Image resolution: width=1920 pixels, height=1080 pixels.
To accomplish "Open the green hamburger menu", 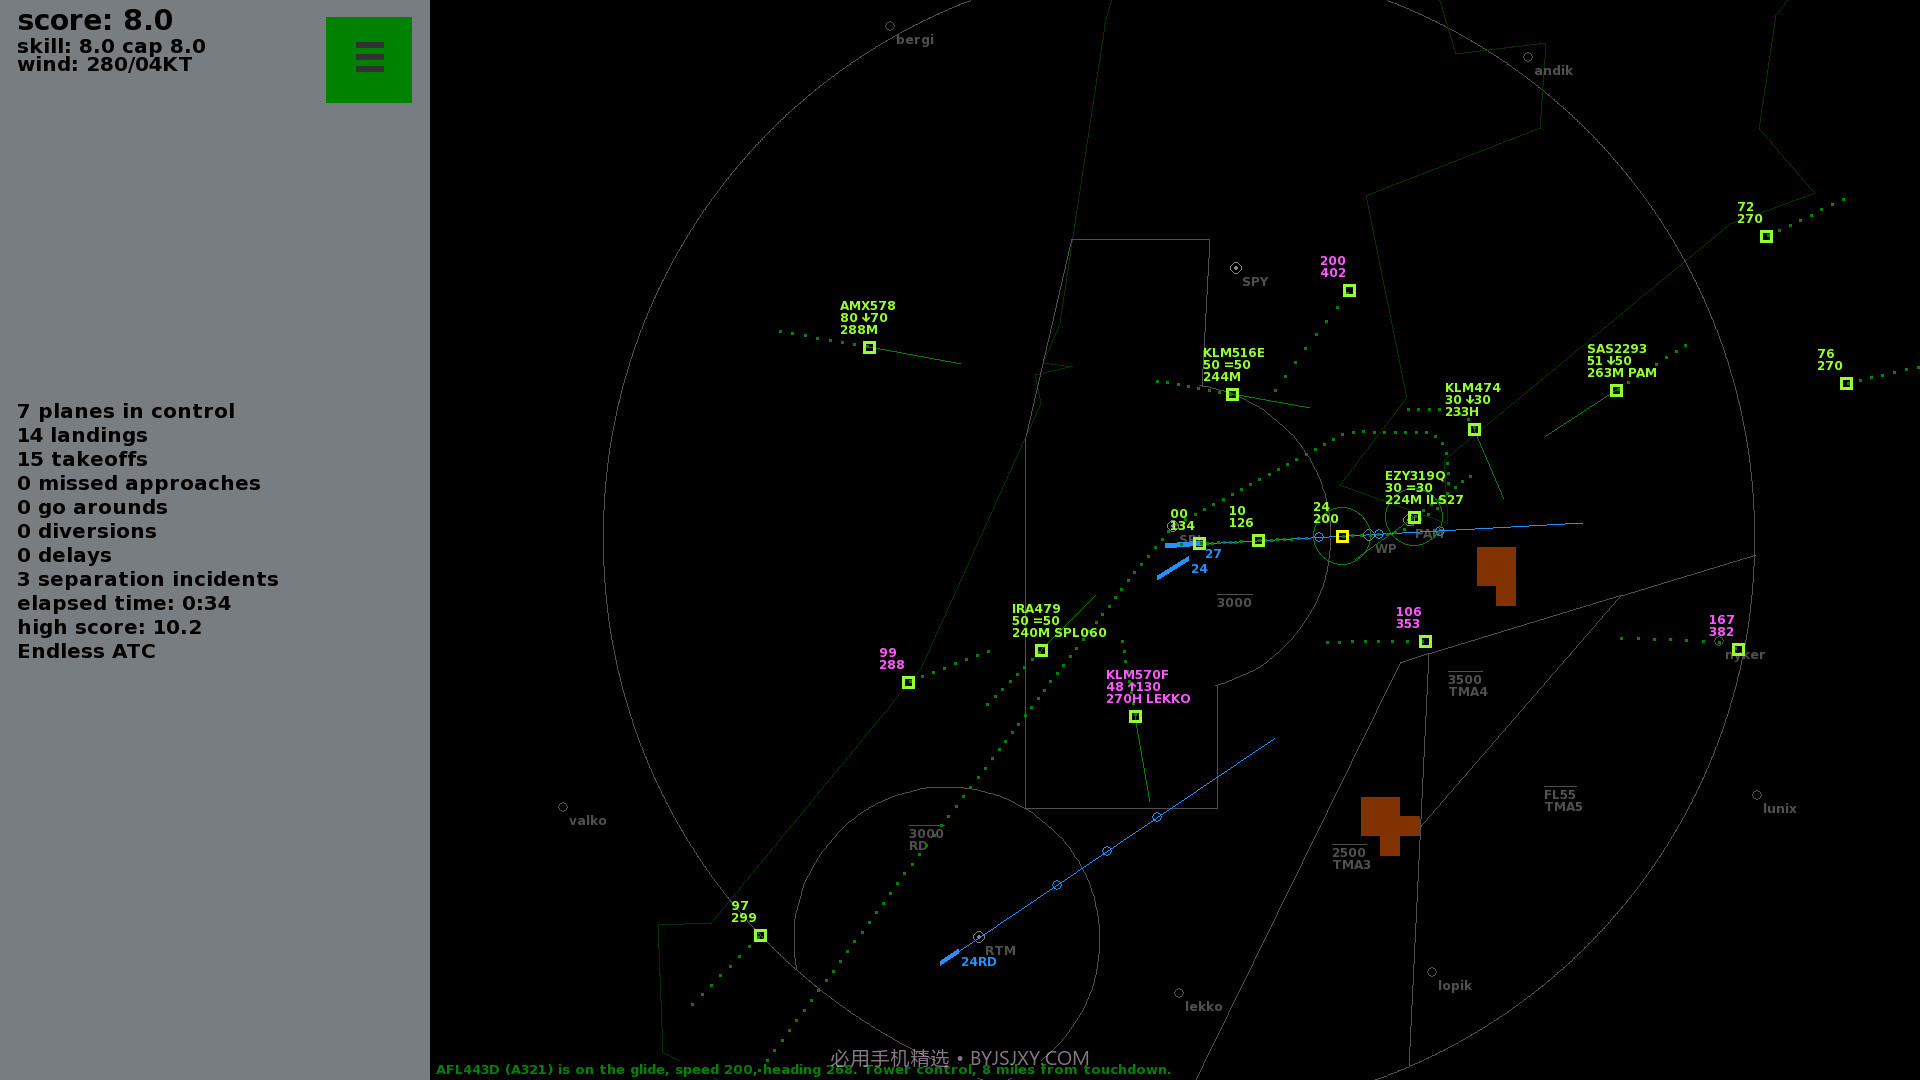I will point(368,59).
